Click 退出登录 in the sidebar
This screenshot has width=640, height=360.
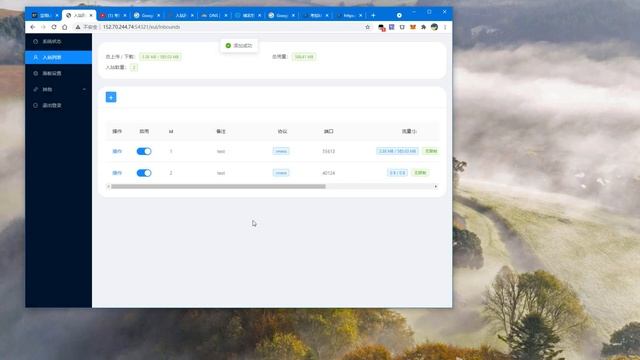coord(58,105)
